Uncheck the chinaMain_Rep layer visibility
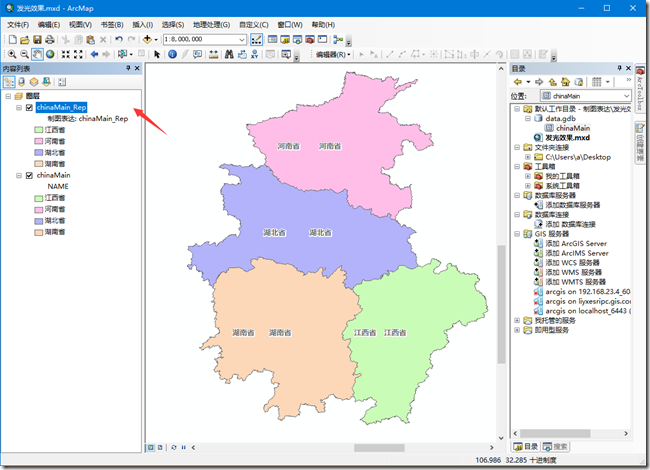 tap(29, 107)
